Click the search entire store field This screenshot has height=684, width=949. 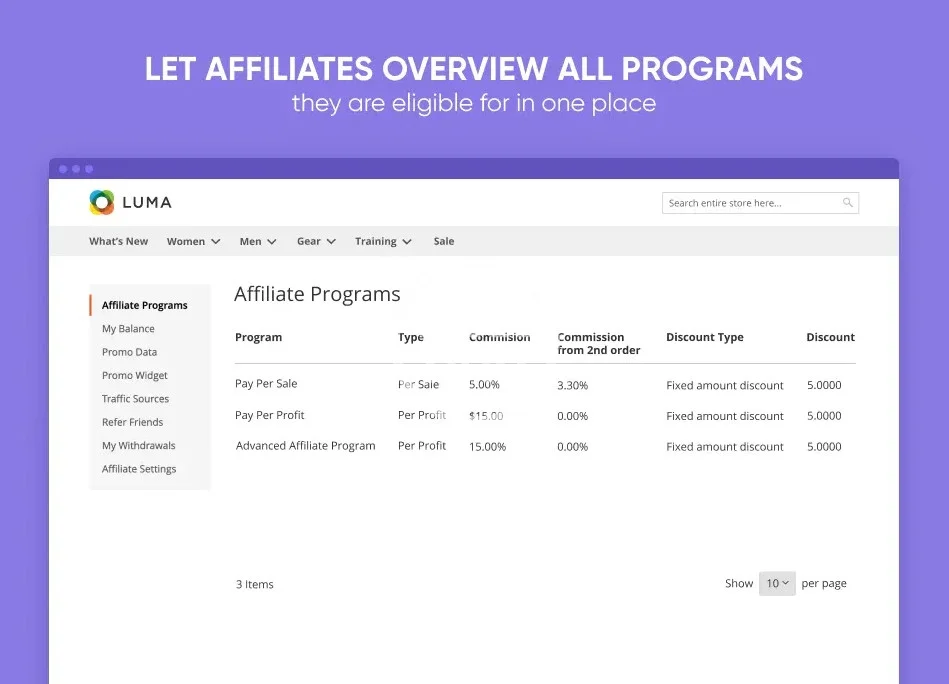coord(750,203)
